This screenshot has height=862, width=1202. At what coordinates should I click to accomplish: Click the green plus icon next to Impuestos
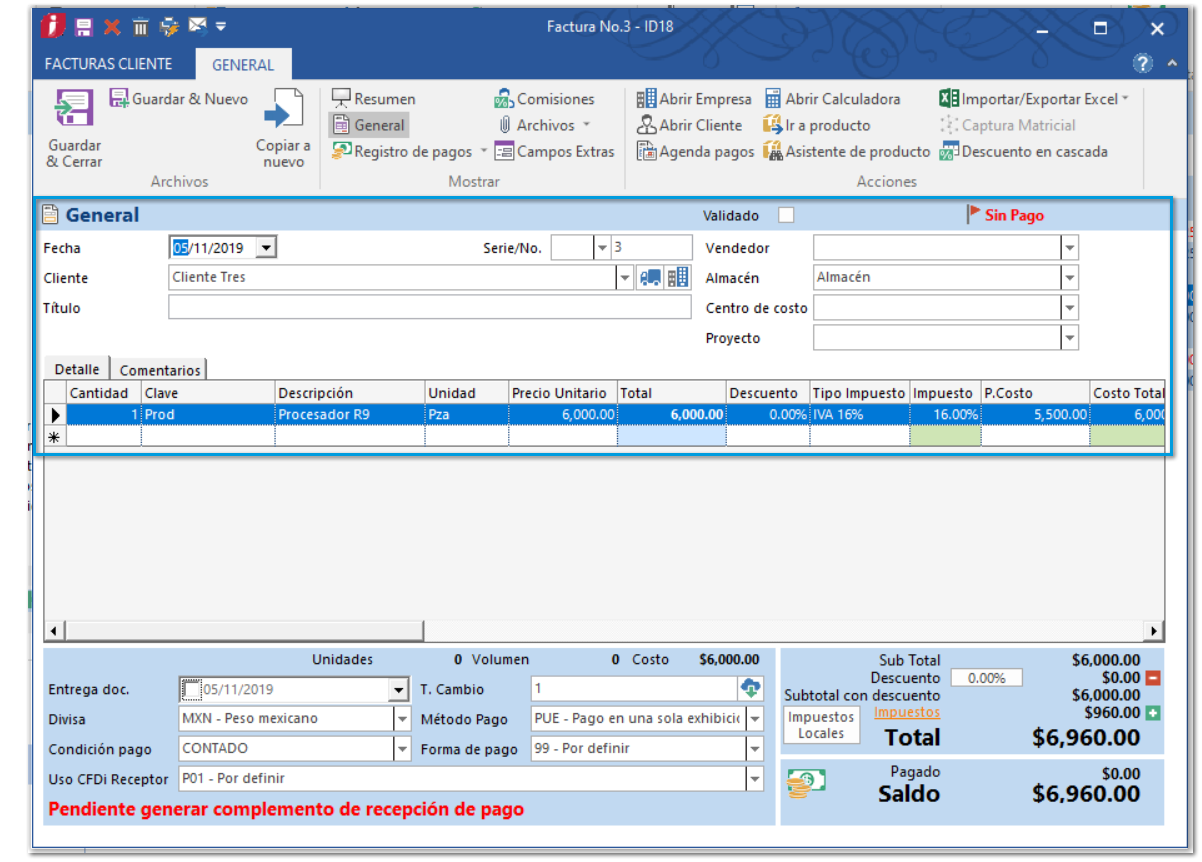(x=1152, y=713)
